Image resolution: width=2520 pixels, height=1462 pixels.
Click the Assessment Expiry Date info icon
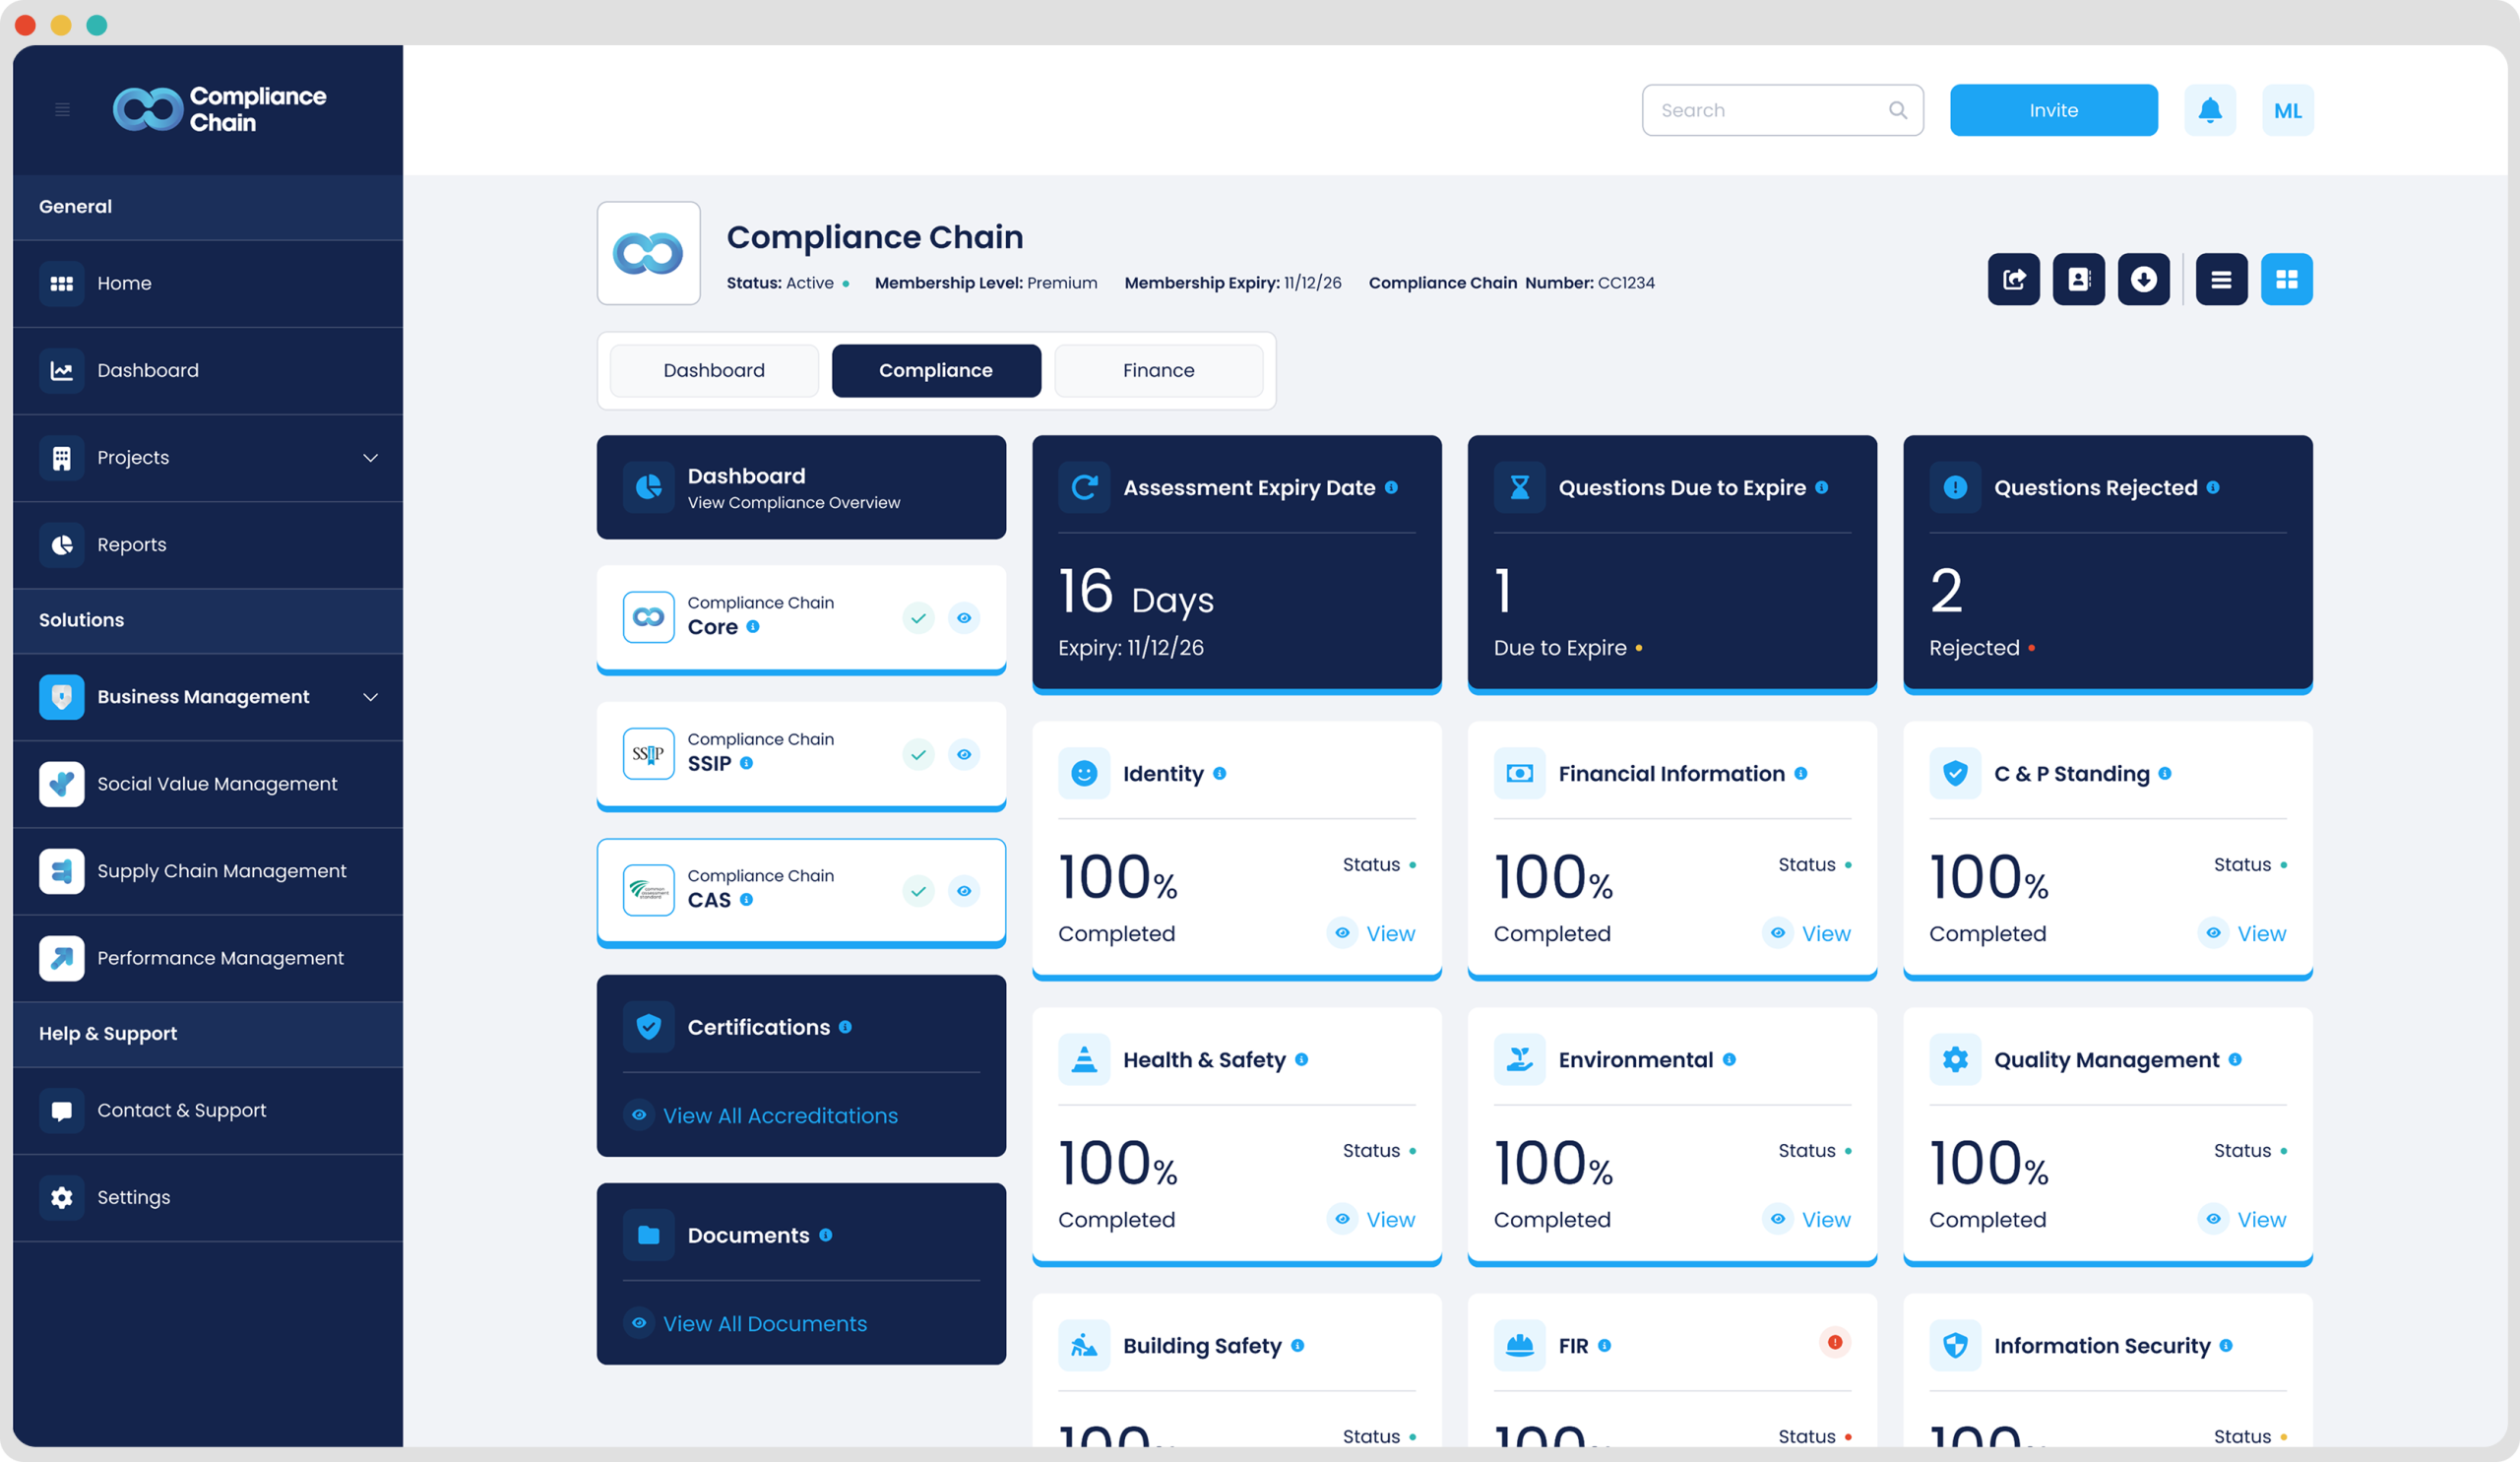tap(1391, 487)
